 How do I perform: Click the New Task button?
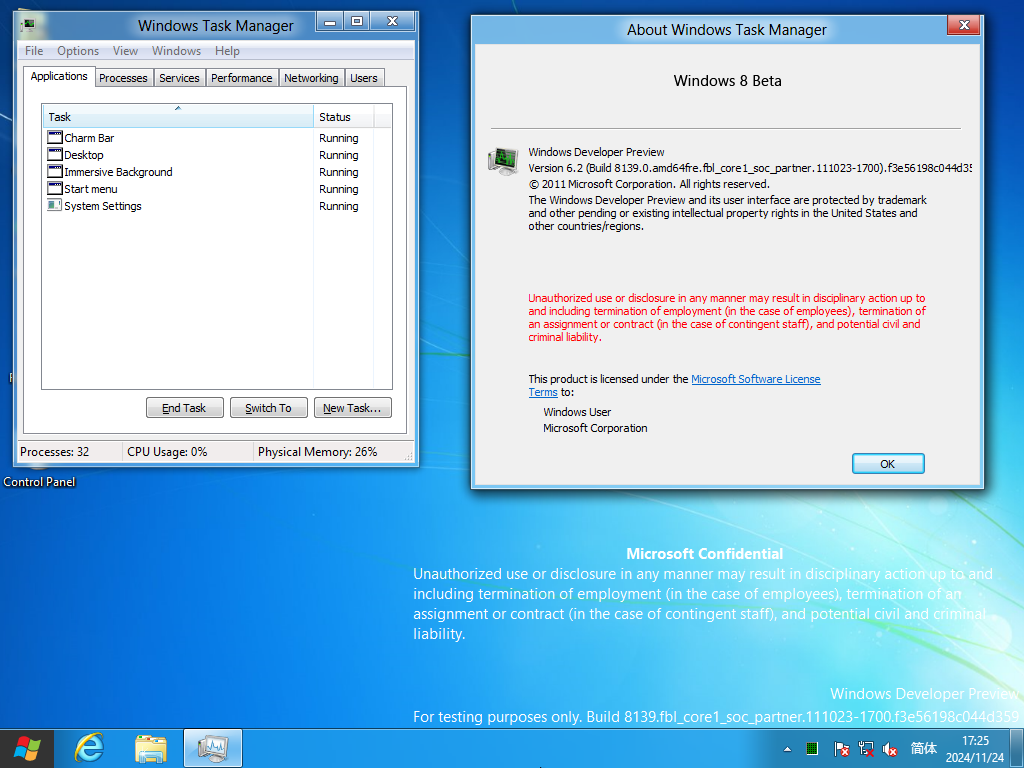pyautogui.click(x=353, y=408)
